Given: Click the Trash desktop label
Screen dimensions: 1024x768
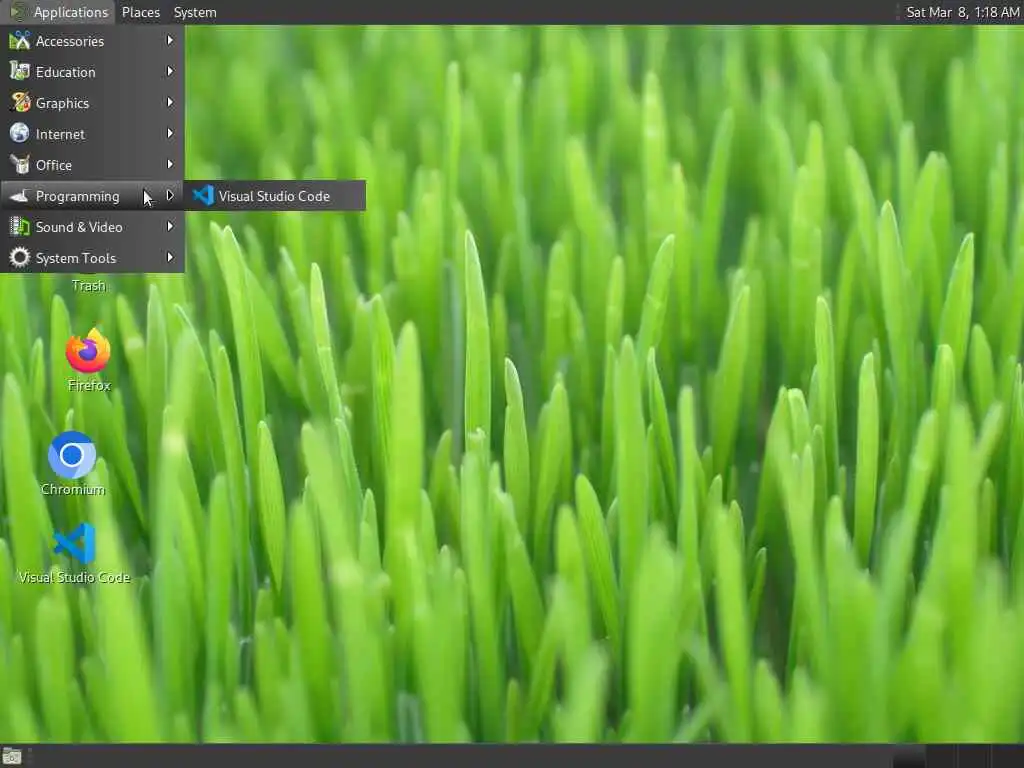Looking at the screenshot, I should click(88, 286).
